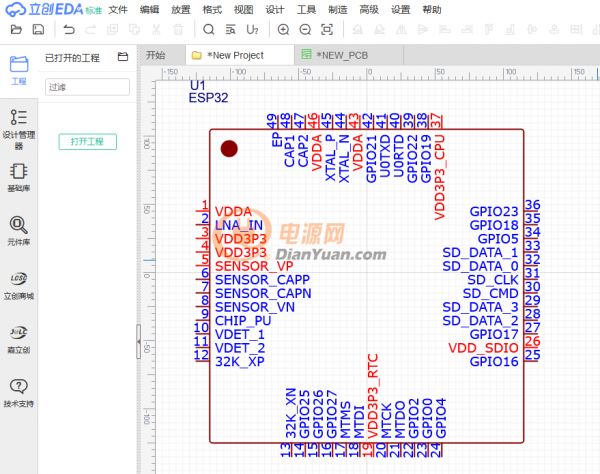Open the 文件 menu

(118, 10)
